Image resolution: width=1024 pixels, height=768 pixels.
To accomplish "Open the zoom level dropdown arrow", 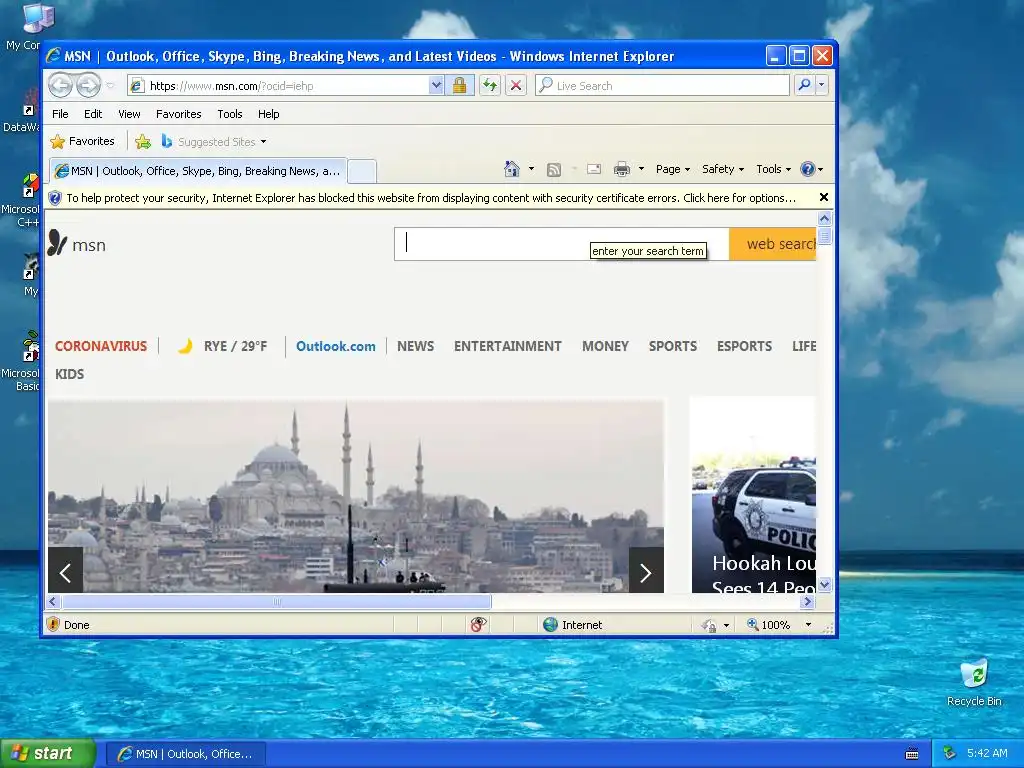I will point(808,624).
